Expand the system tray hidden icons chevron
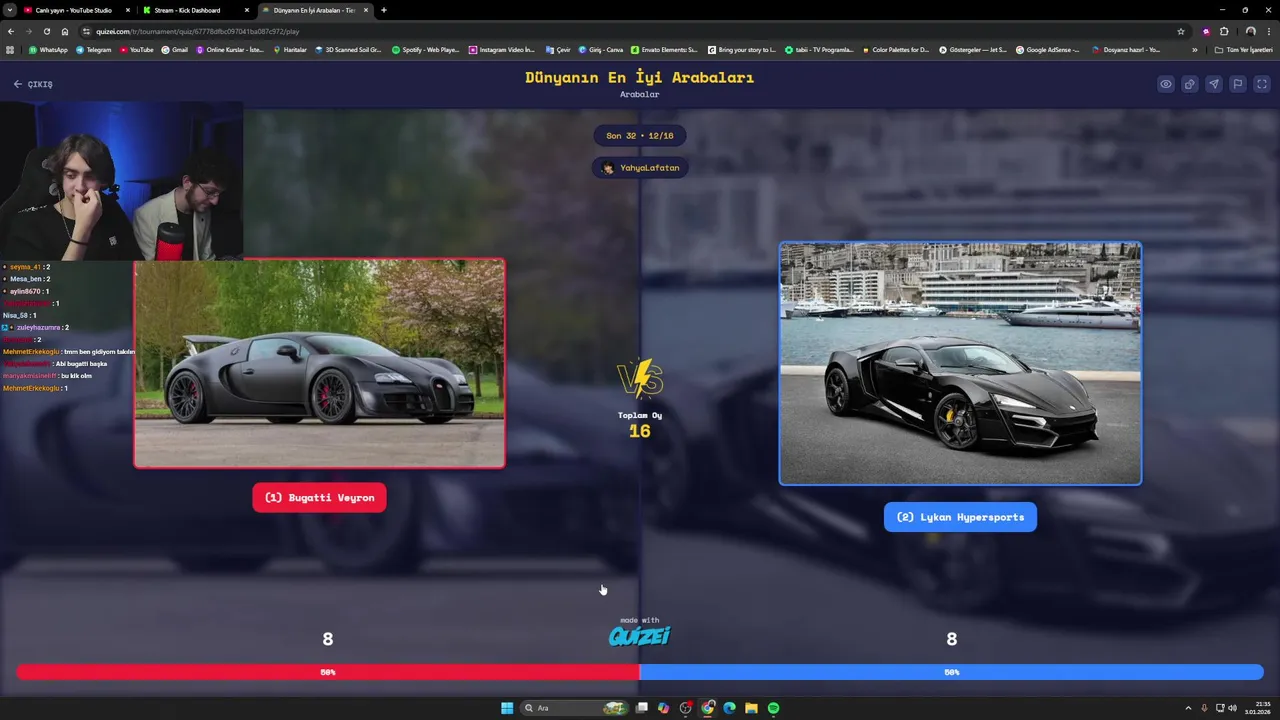The width and height of the screenshot is (1280, 720). click(x=1188, y=708)
